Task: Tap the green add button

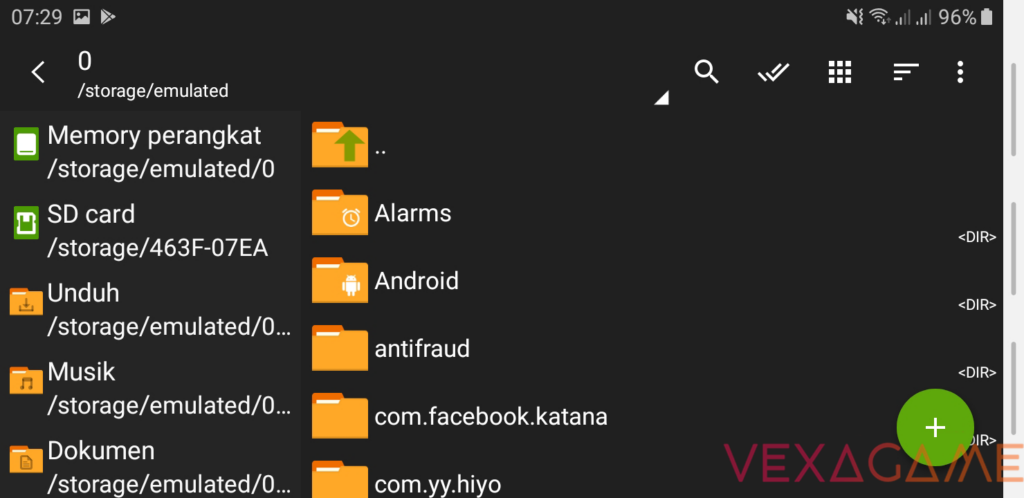Action: [935, 428]
